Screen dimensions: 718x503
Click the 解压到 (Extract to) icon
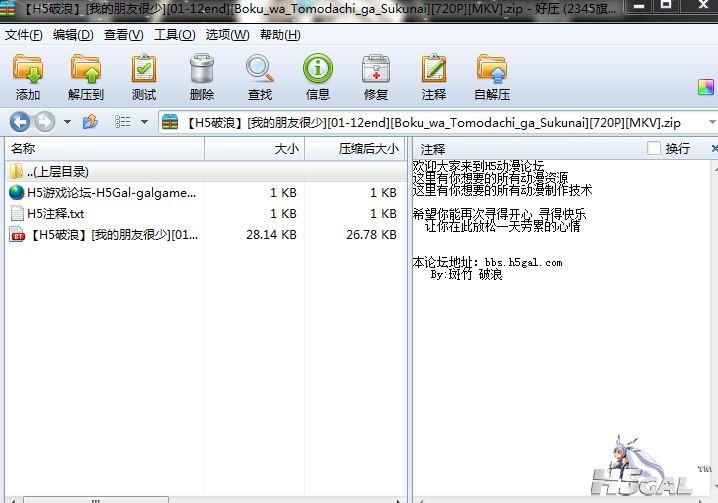point(86,77)
